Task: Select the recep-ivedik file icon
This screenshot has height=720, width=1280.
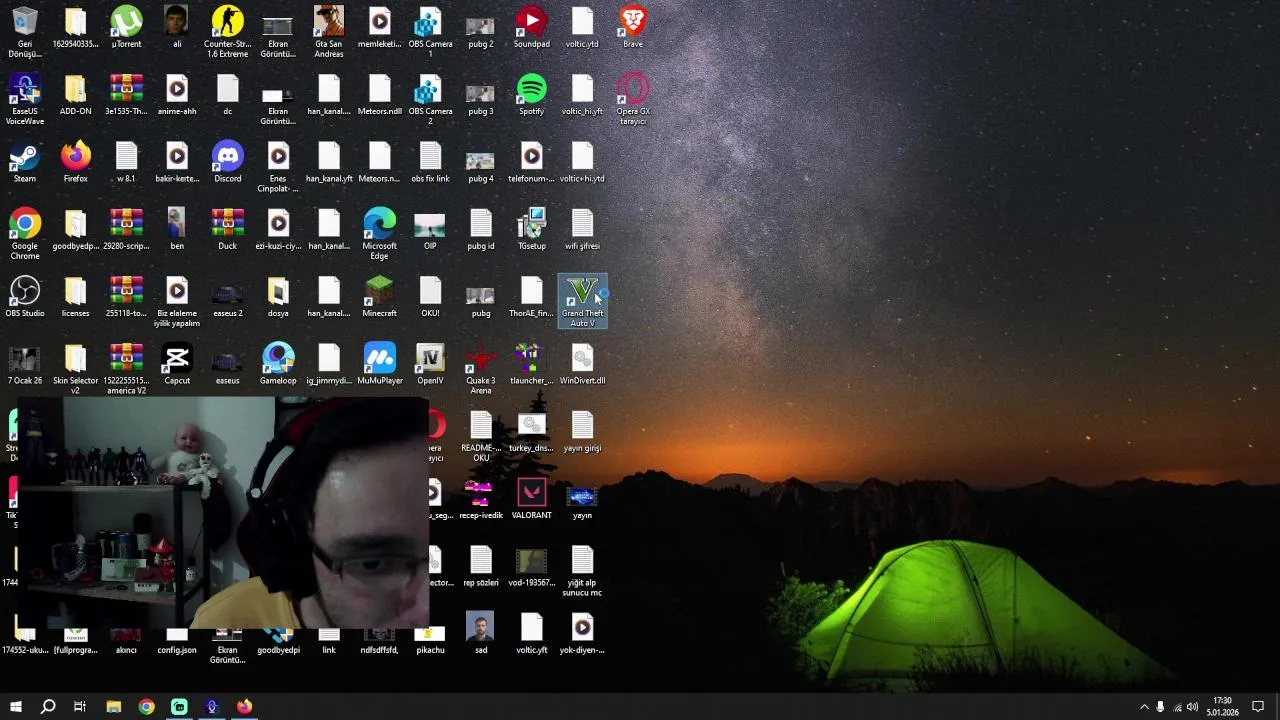Action: [481, 498]
